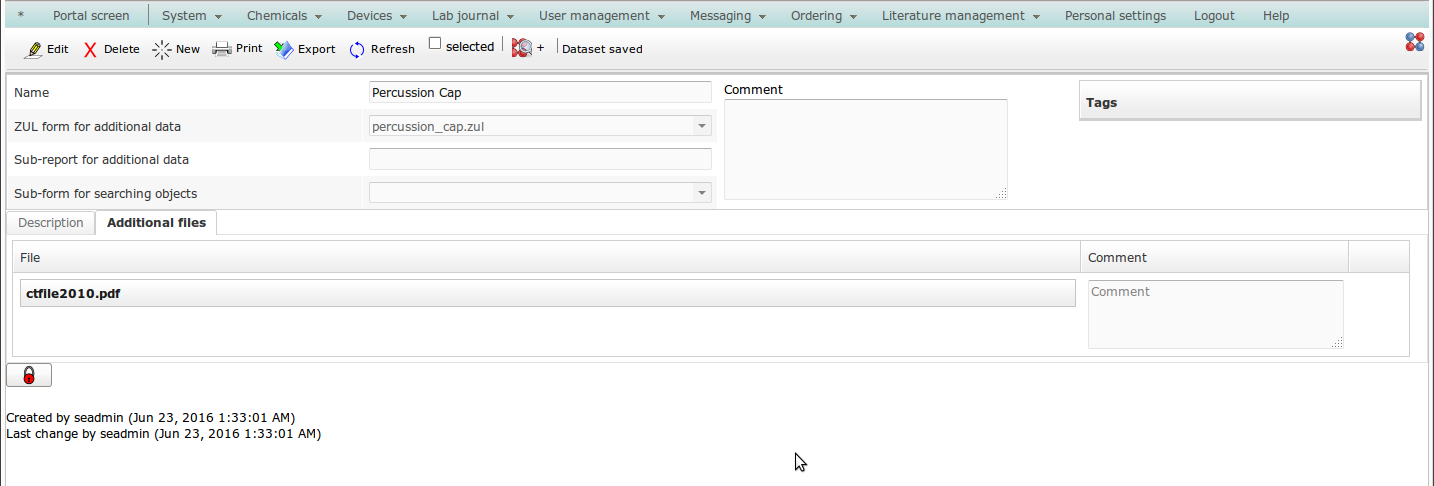The image size is (1434, 486).
Task: Click the Name input field
Action: pyautogui.click(x=540, y=92)
